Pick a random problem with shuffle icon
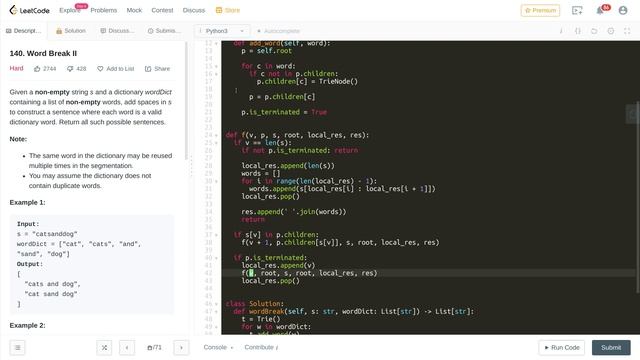Viewport: 640px width, 360px height. point(104,348)
